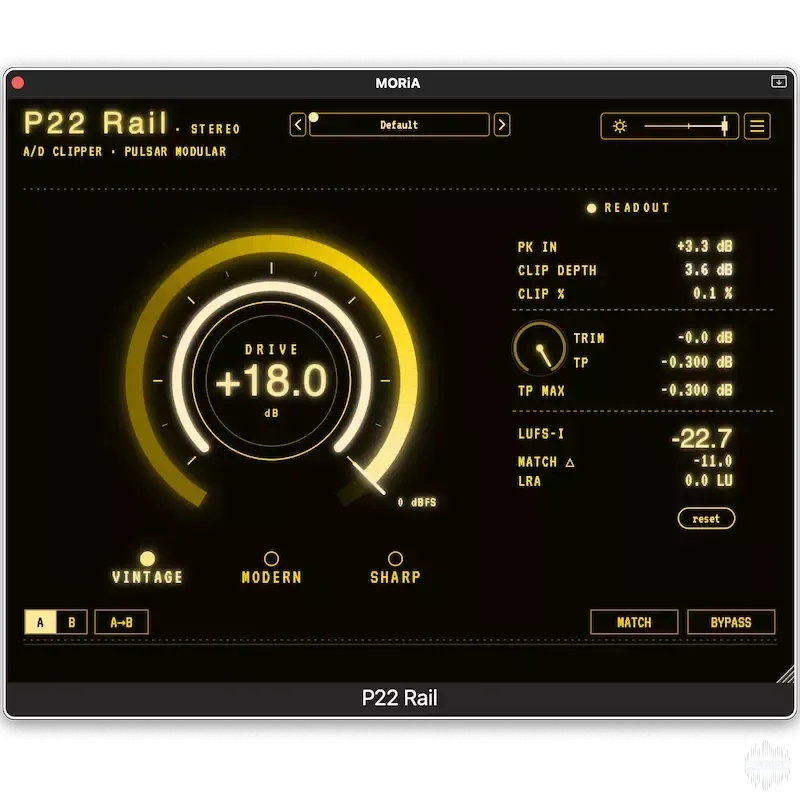Image resolution: width=800 pixels, height=800 pixels.
Task: Open the hamburger menu icon
Action: click(757, 126)
